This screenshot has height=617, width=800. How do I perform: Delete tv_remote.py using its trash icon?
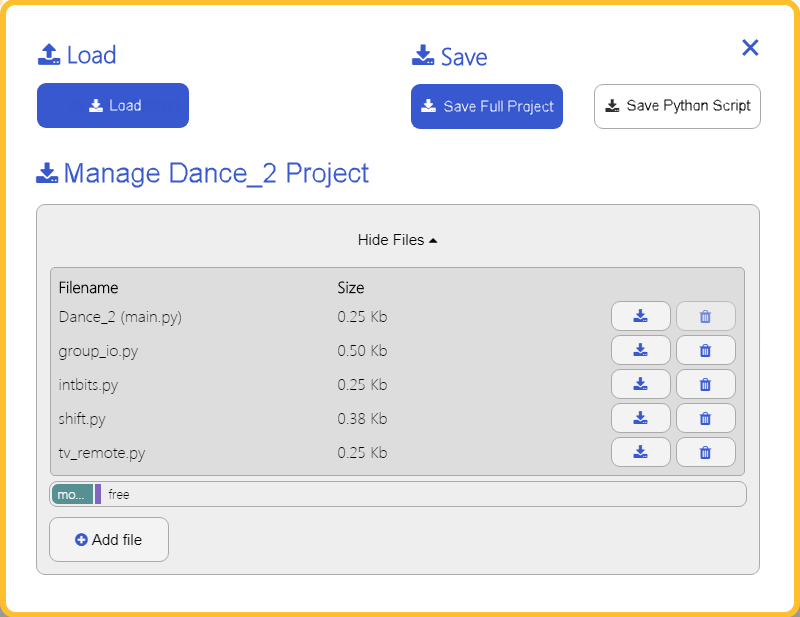pyautogui.click(x=706, y=452)
